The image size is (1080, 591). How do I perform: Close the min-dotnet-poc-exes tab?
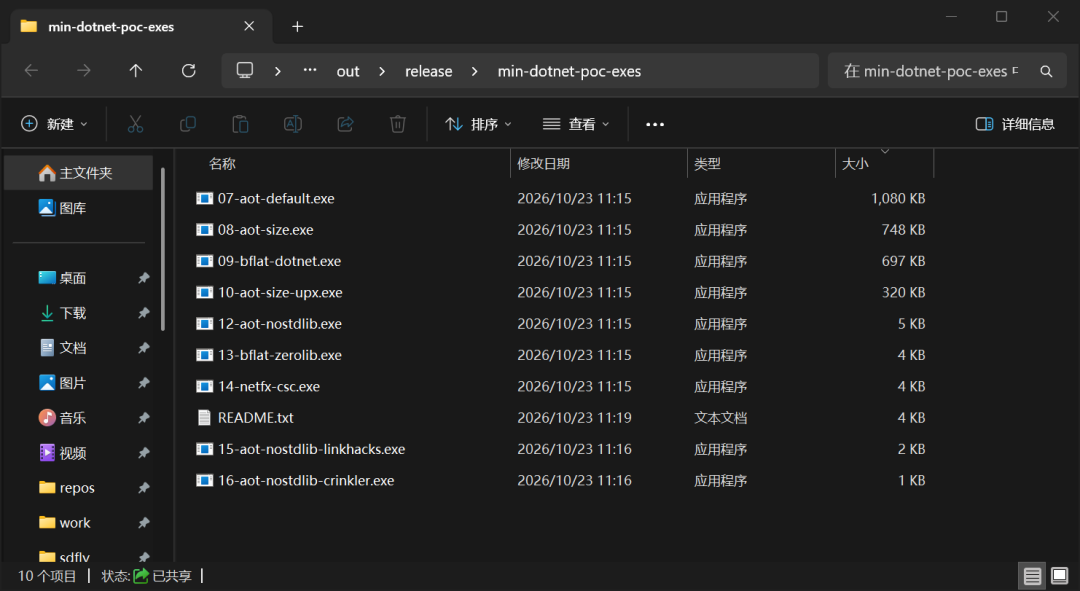tap(249, 26)
